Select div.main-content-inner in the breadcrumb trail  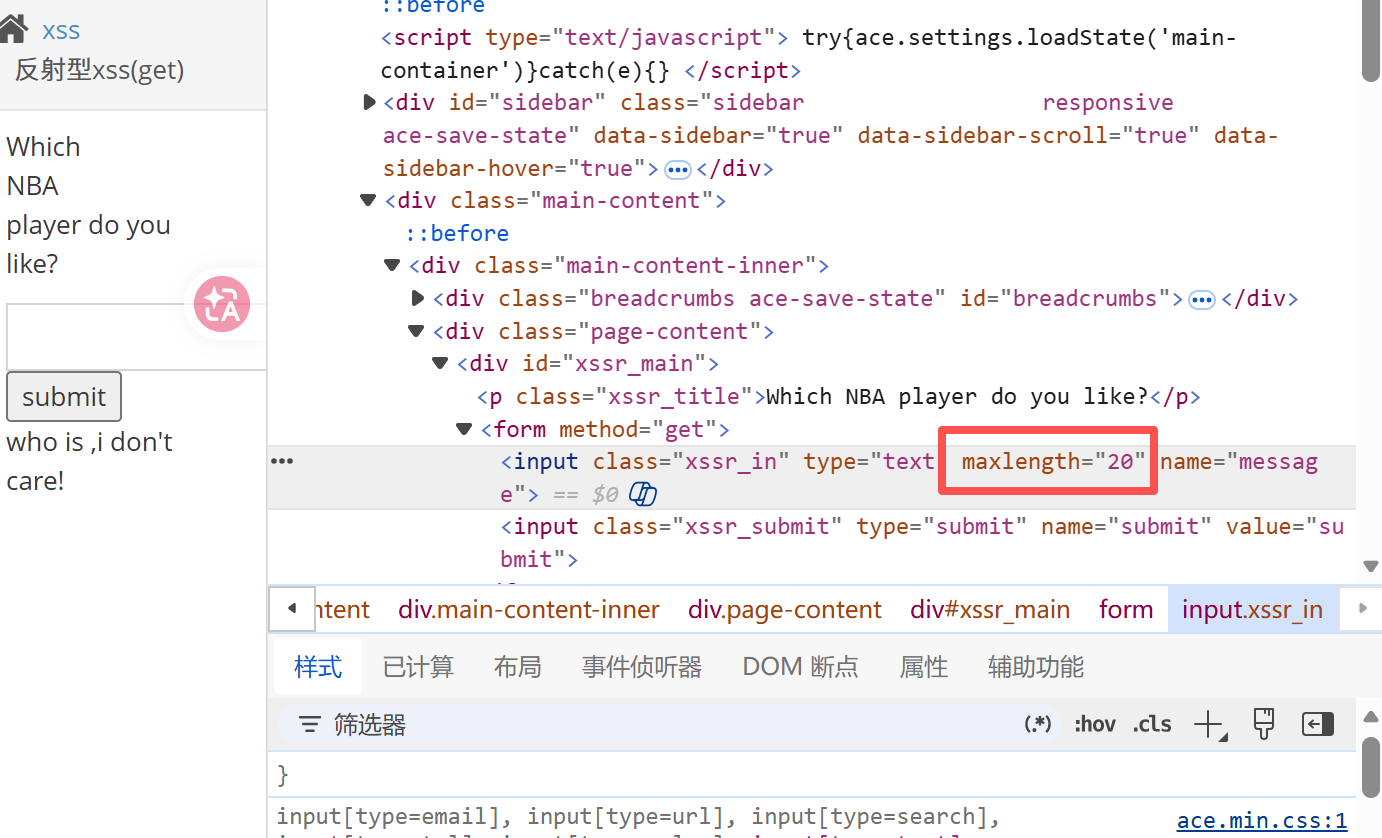coord(529,609)
